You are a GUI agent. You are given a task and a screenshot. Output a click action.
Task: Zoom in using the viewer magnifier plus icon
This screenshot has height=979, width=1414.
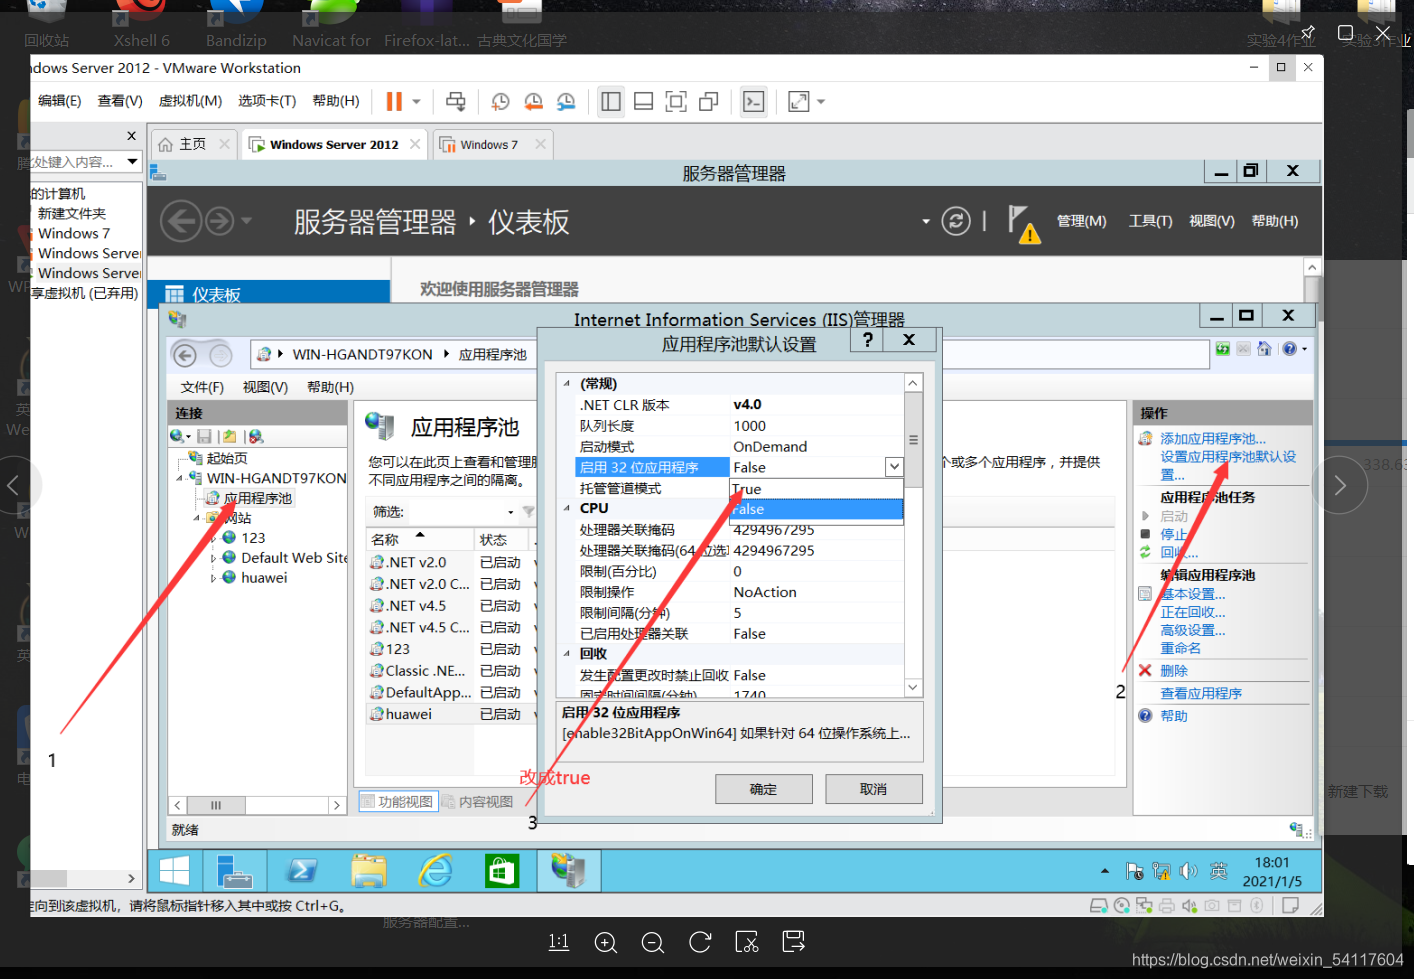pos(605,942)
